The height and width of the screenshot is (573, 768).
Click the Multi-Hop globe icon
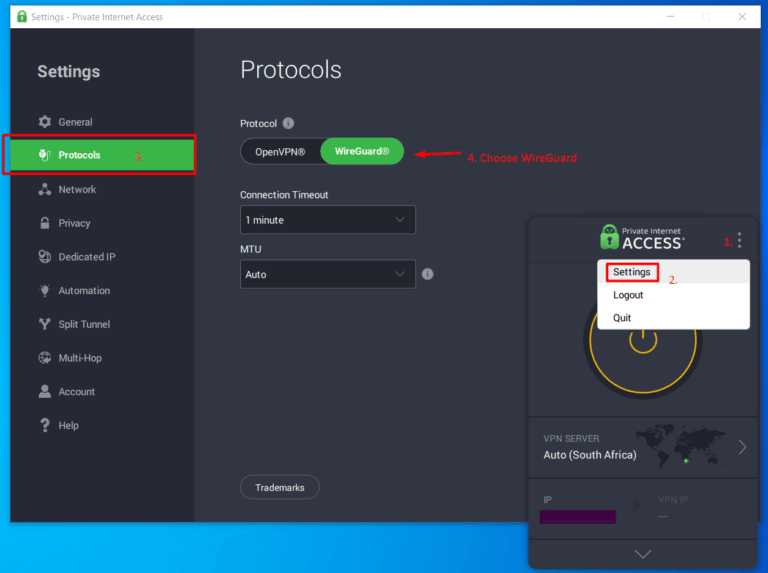(x=45, y=358)
